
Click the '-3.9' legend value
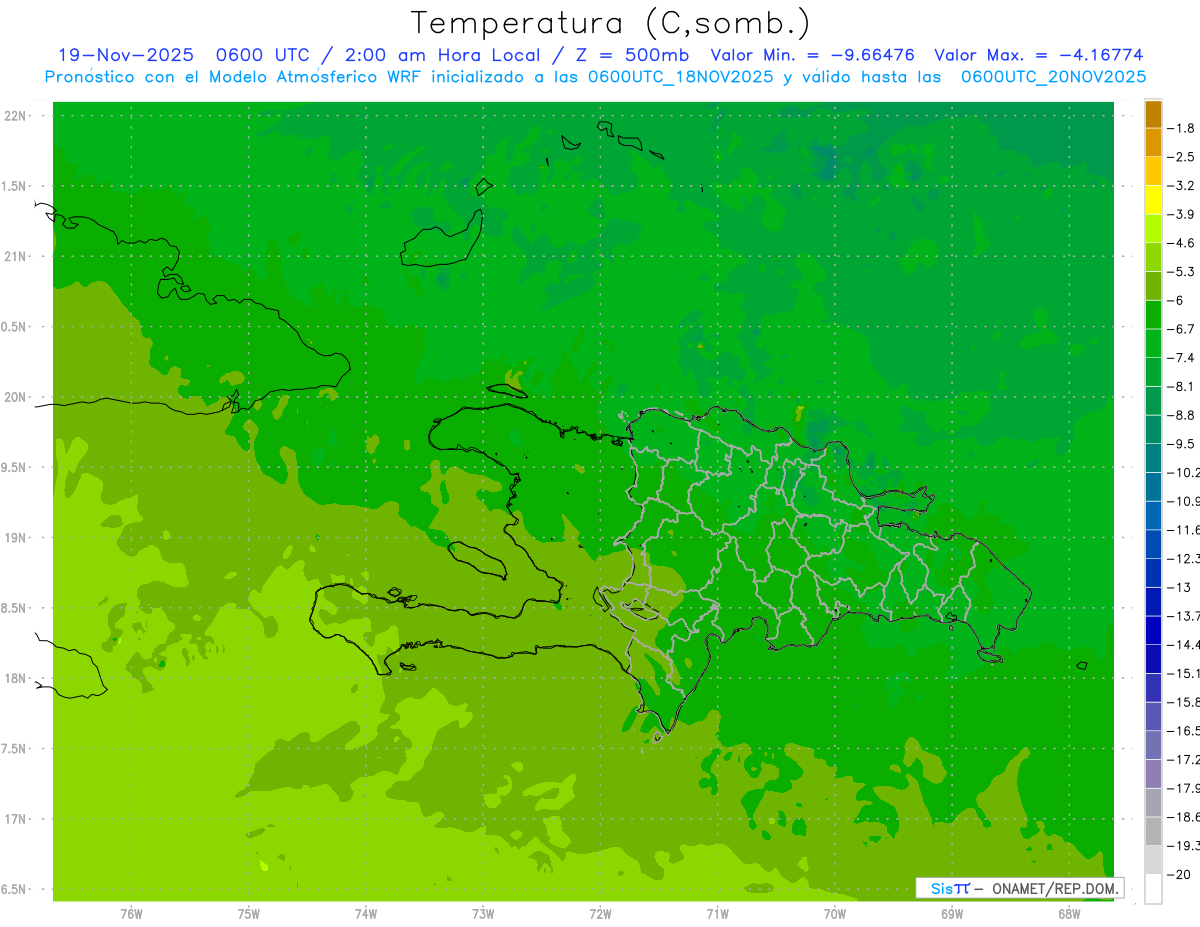[1181, 214]
